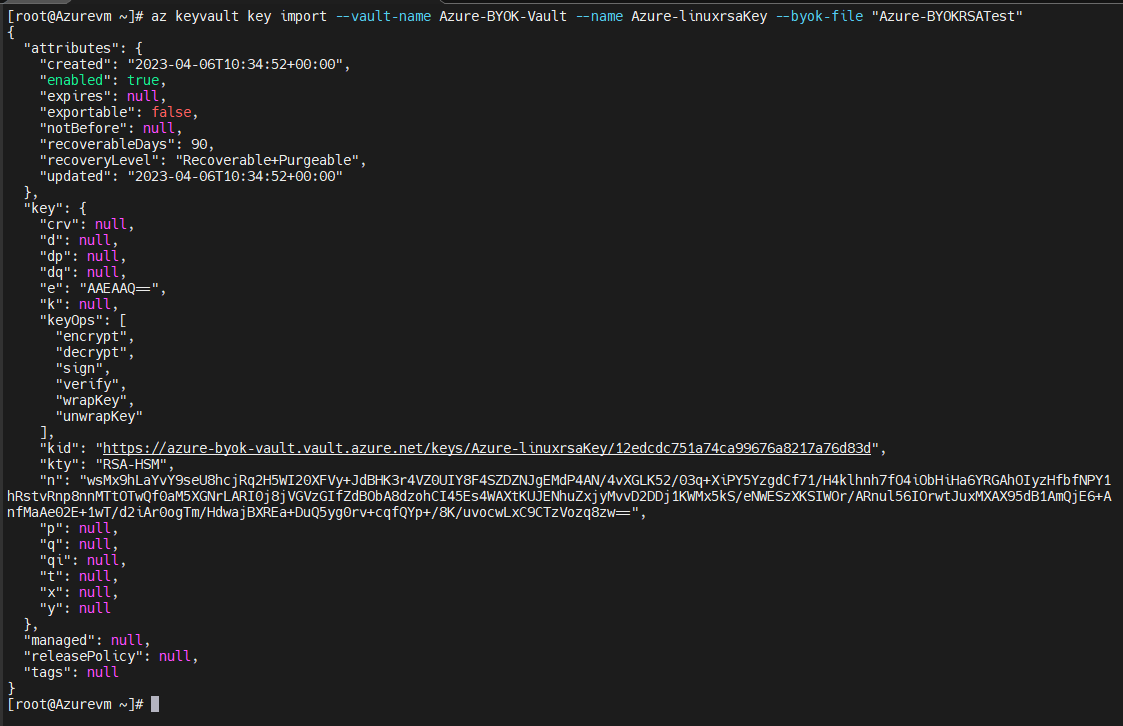Click the "d" null line

coord(78,240)
